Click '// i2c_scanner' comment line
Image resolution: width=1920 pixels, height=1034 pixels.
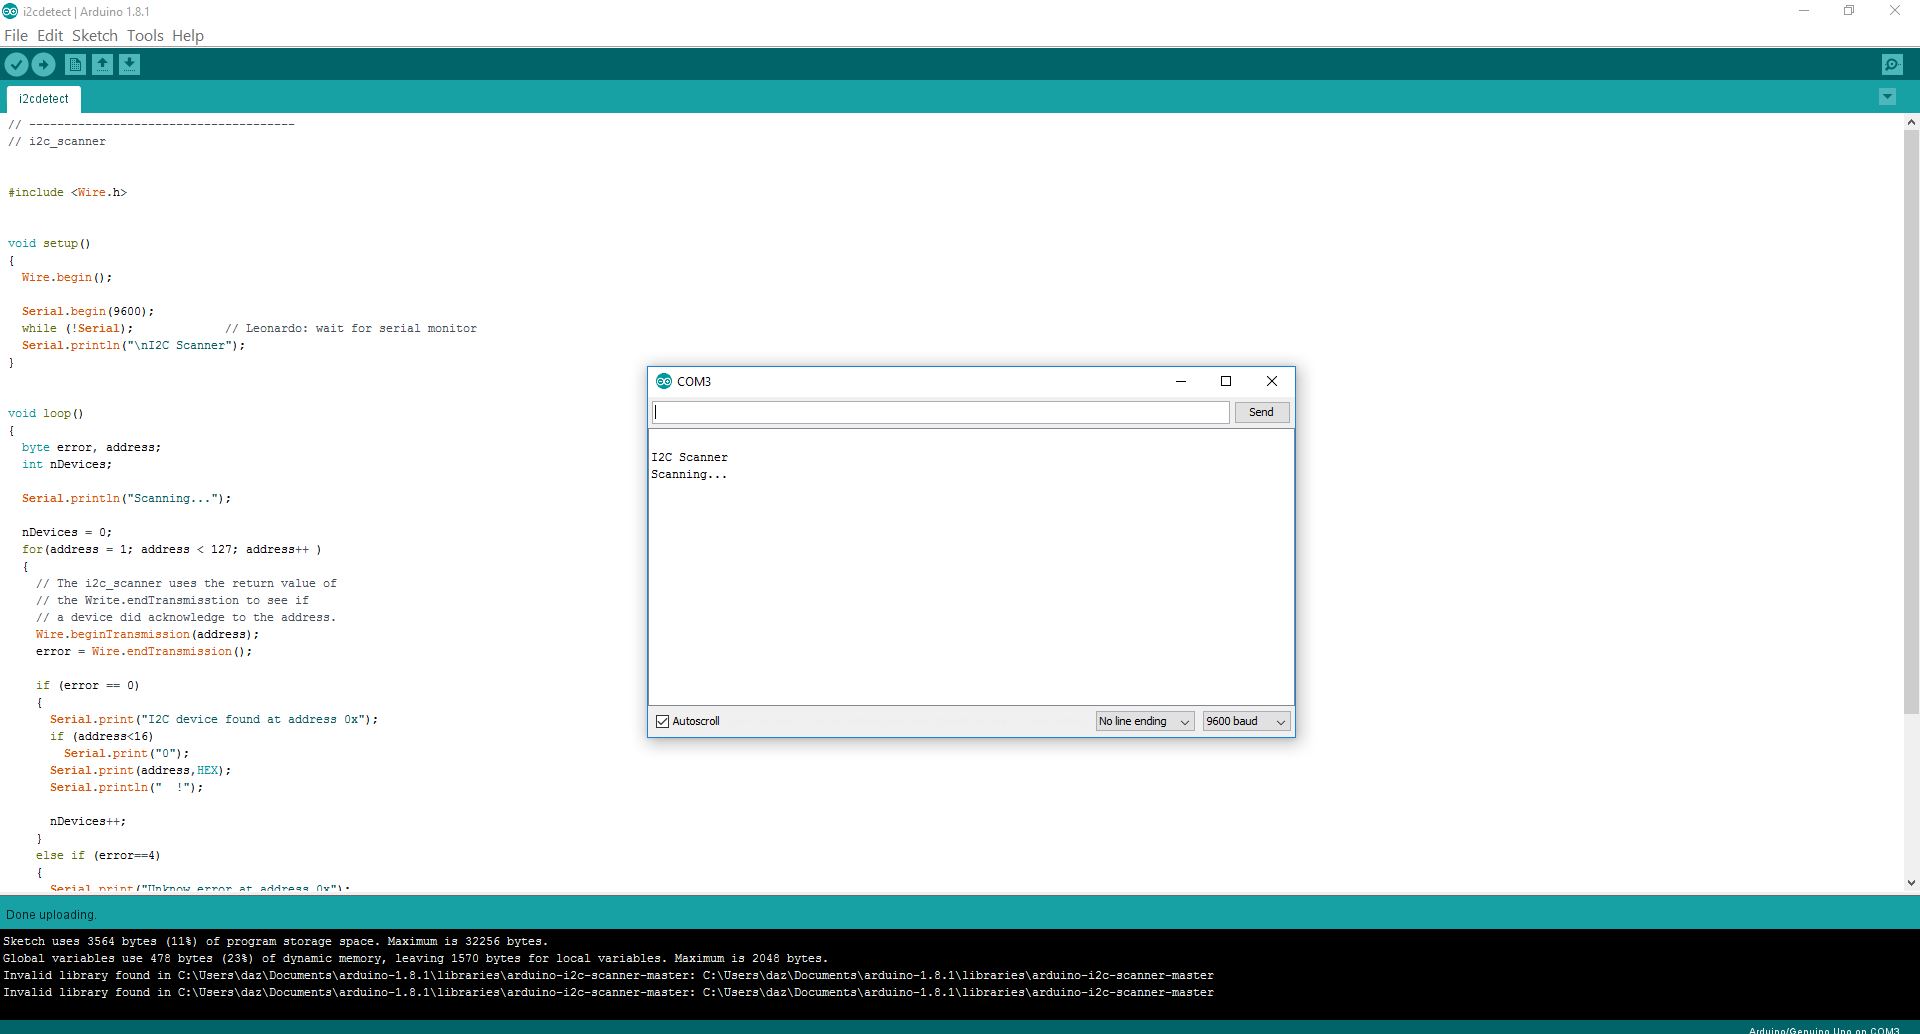(x=57, y=141)
